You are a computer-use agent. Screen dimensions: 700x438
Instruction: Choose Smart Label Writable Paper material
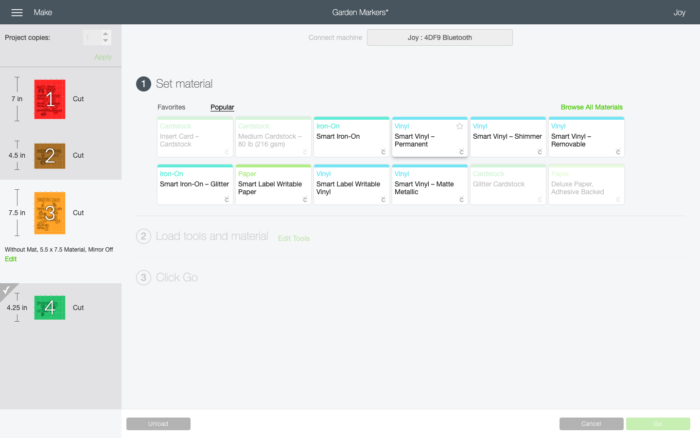273,185
